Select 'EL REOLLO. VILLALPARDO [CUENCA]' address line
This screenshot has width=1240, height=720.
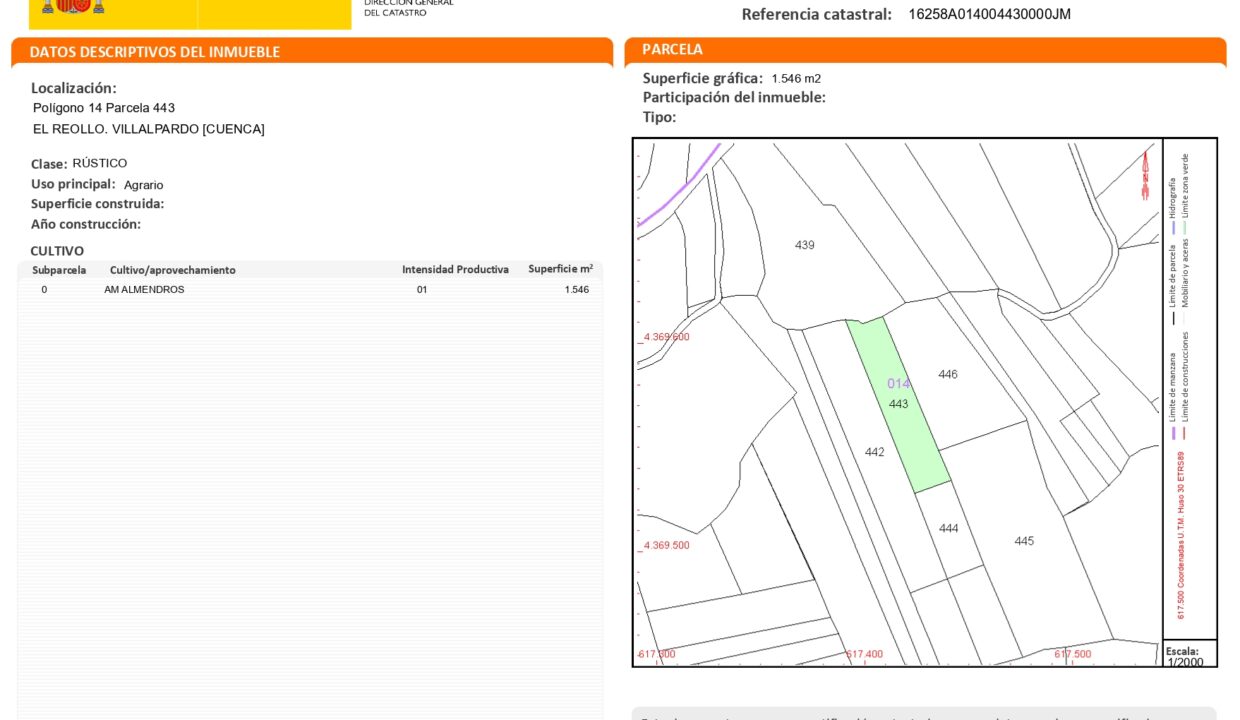[149, 129]
